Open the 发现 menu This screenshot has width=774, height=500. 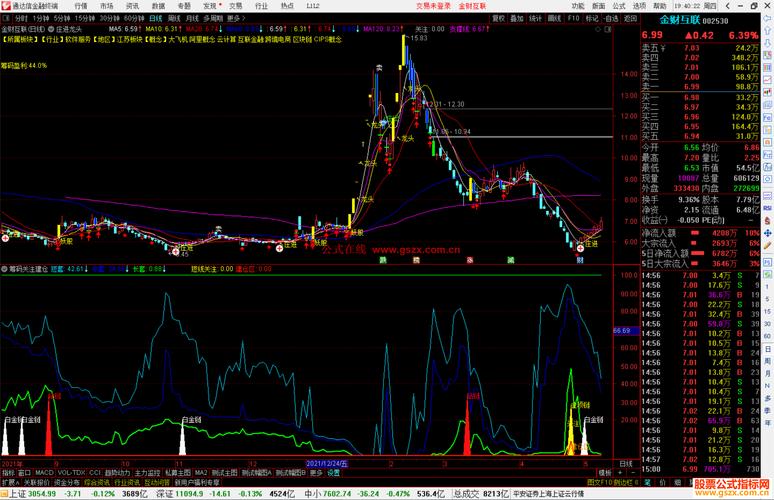click(210, 6)
